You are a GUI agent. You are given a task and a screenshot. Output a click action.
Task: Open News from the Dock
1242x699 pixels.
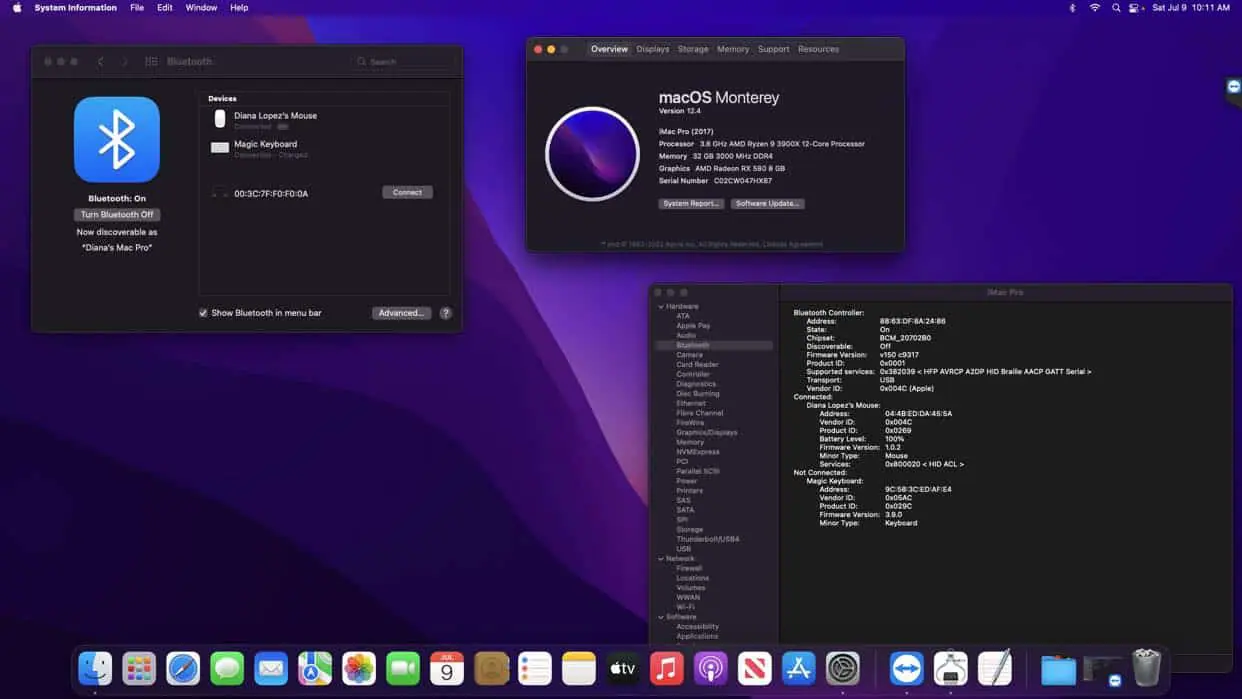click(755, 668)
